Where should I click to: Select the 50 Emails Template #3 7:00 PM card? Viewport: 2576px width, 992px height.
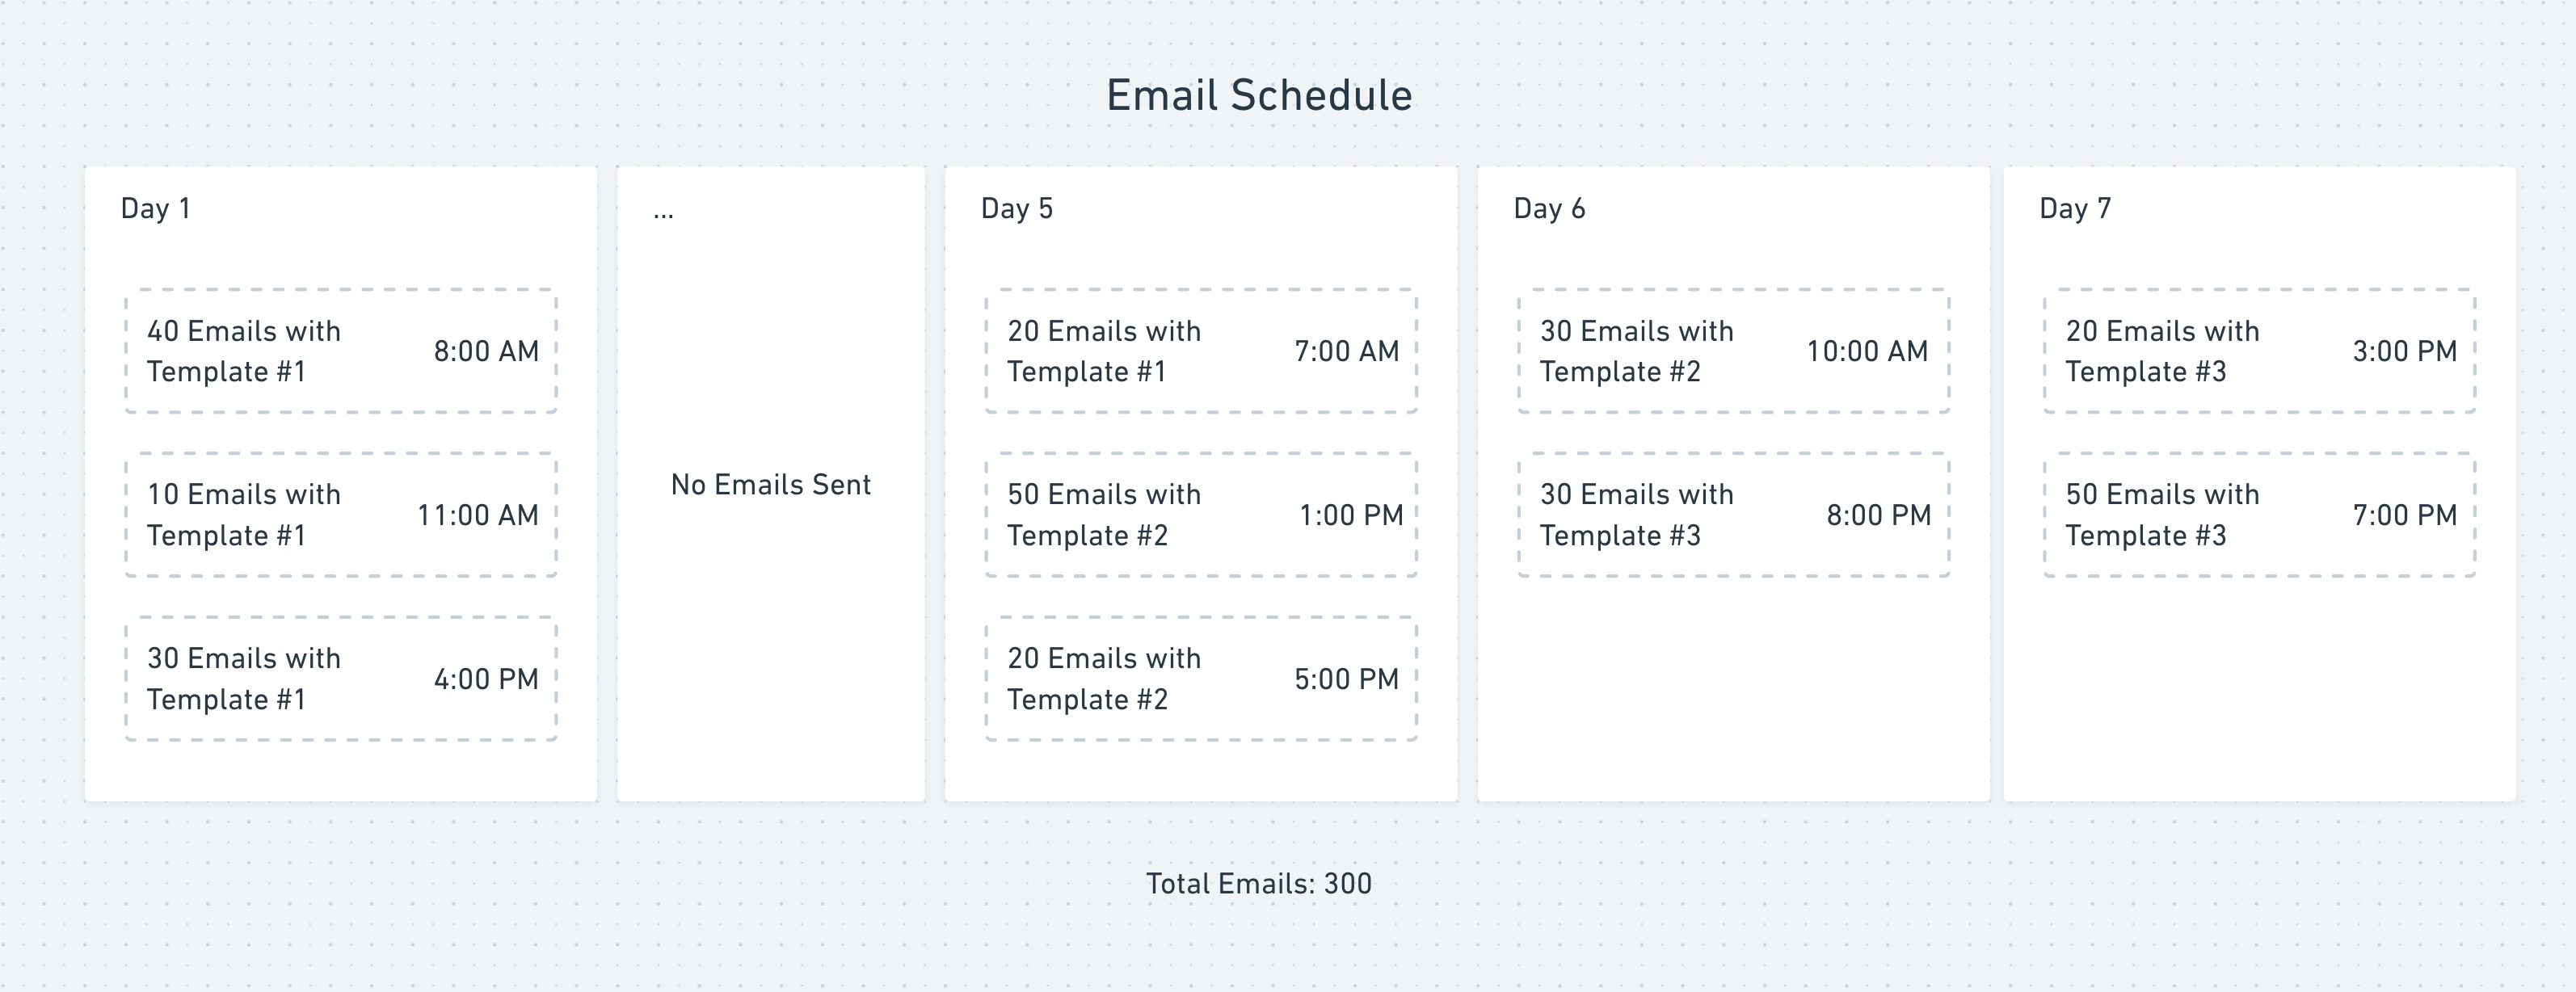(x=2260, y=515)
